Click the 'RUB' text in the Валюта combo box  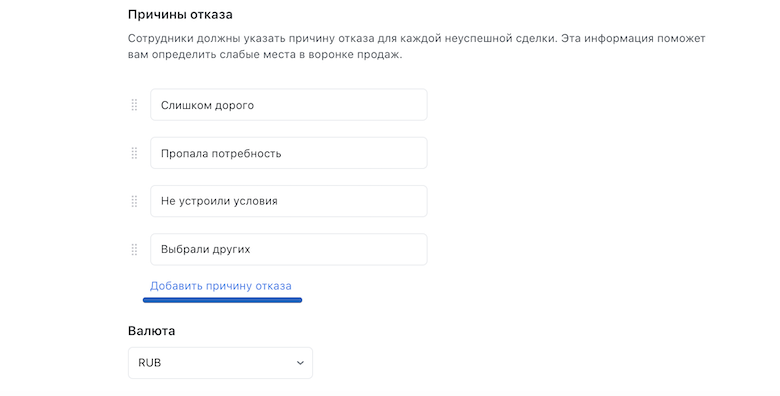click(x=150, y=363)
